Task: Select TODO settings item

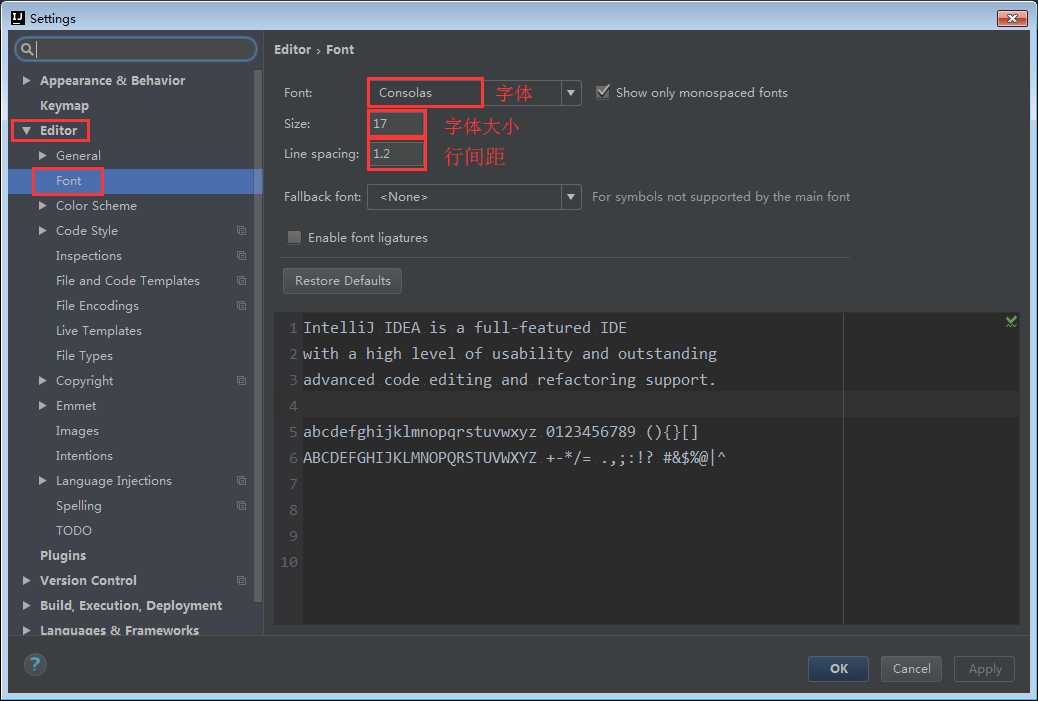Action: 73,531
